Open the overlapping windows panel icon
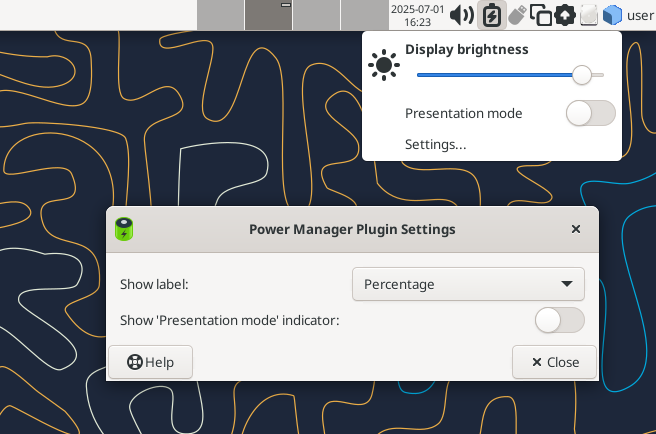656x434 pixels. 541,15
